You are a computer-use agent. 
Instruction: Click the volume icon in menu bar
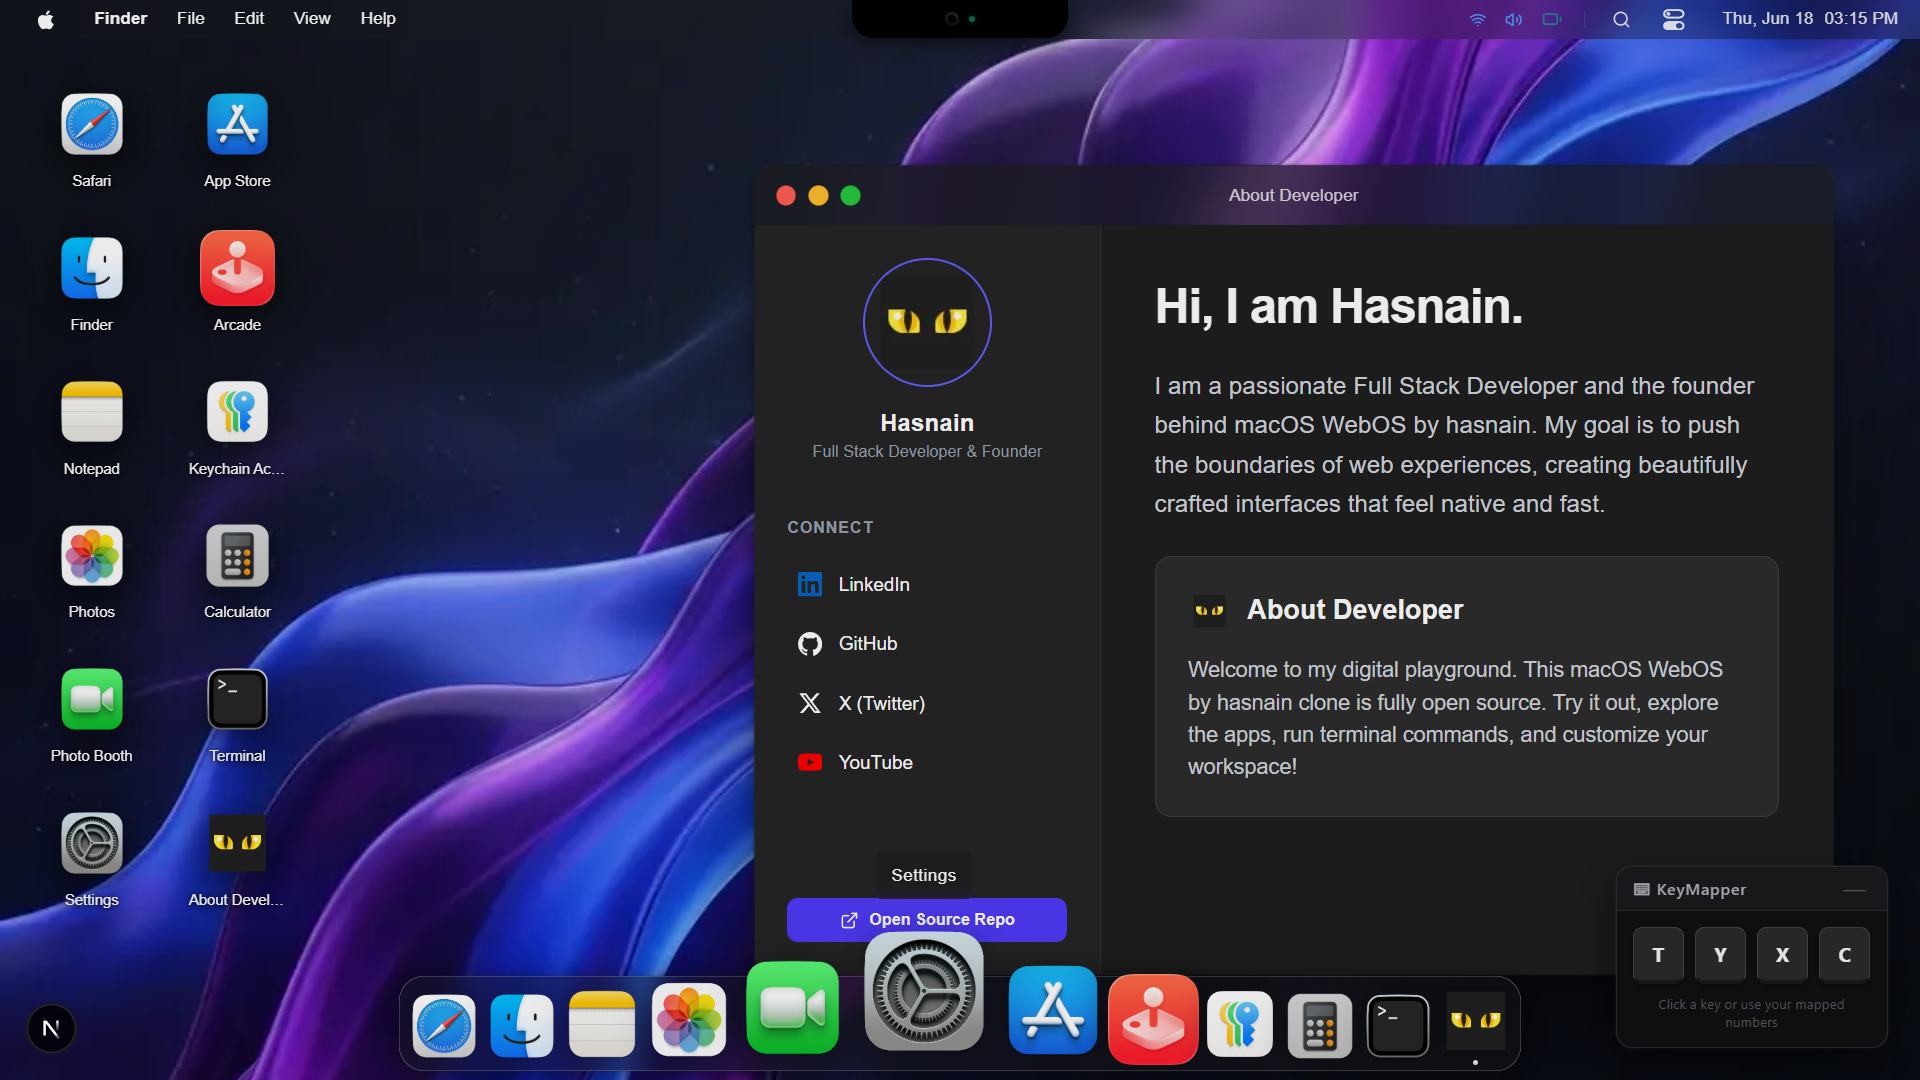pyautogui.click(x=1514, y=19)
